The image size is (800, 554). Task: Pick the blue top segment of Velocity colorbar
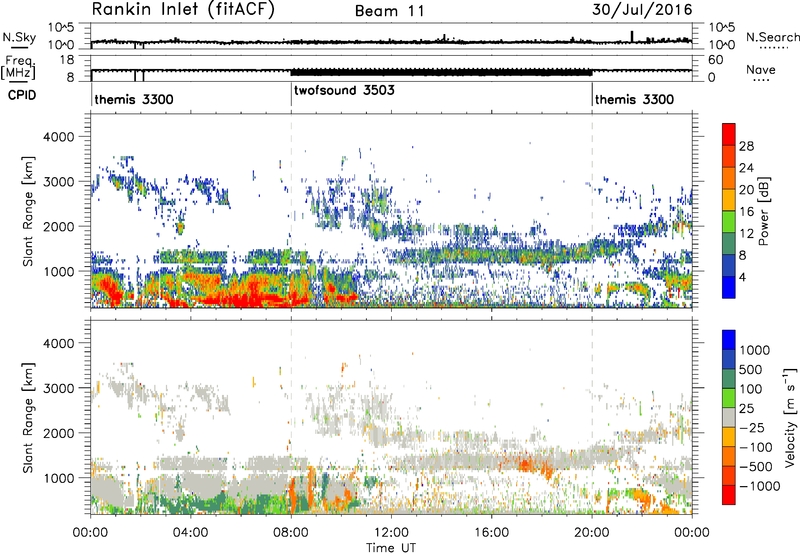(729, 340)
